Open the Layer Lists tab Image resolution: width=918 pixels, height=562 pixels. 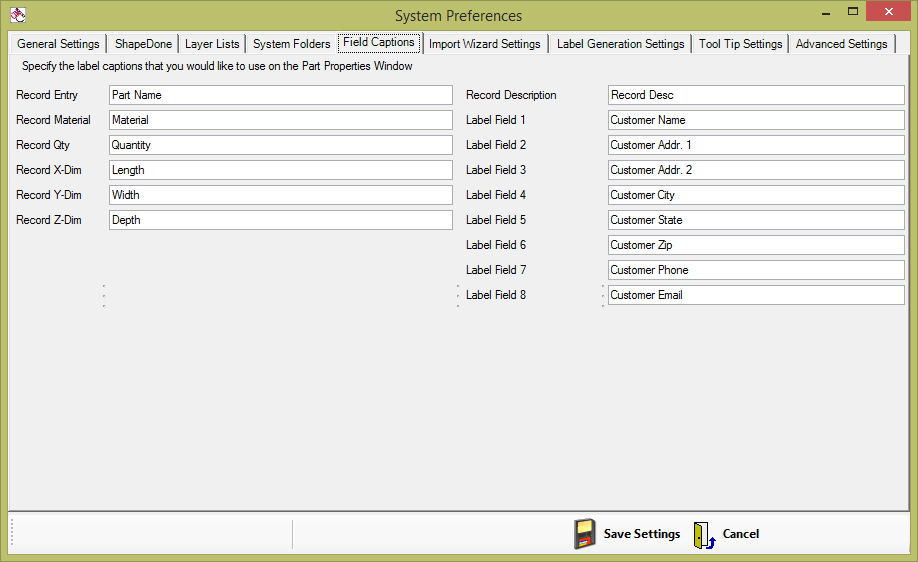click(x=212, y=44)
